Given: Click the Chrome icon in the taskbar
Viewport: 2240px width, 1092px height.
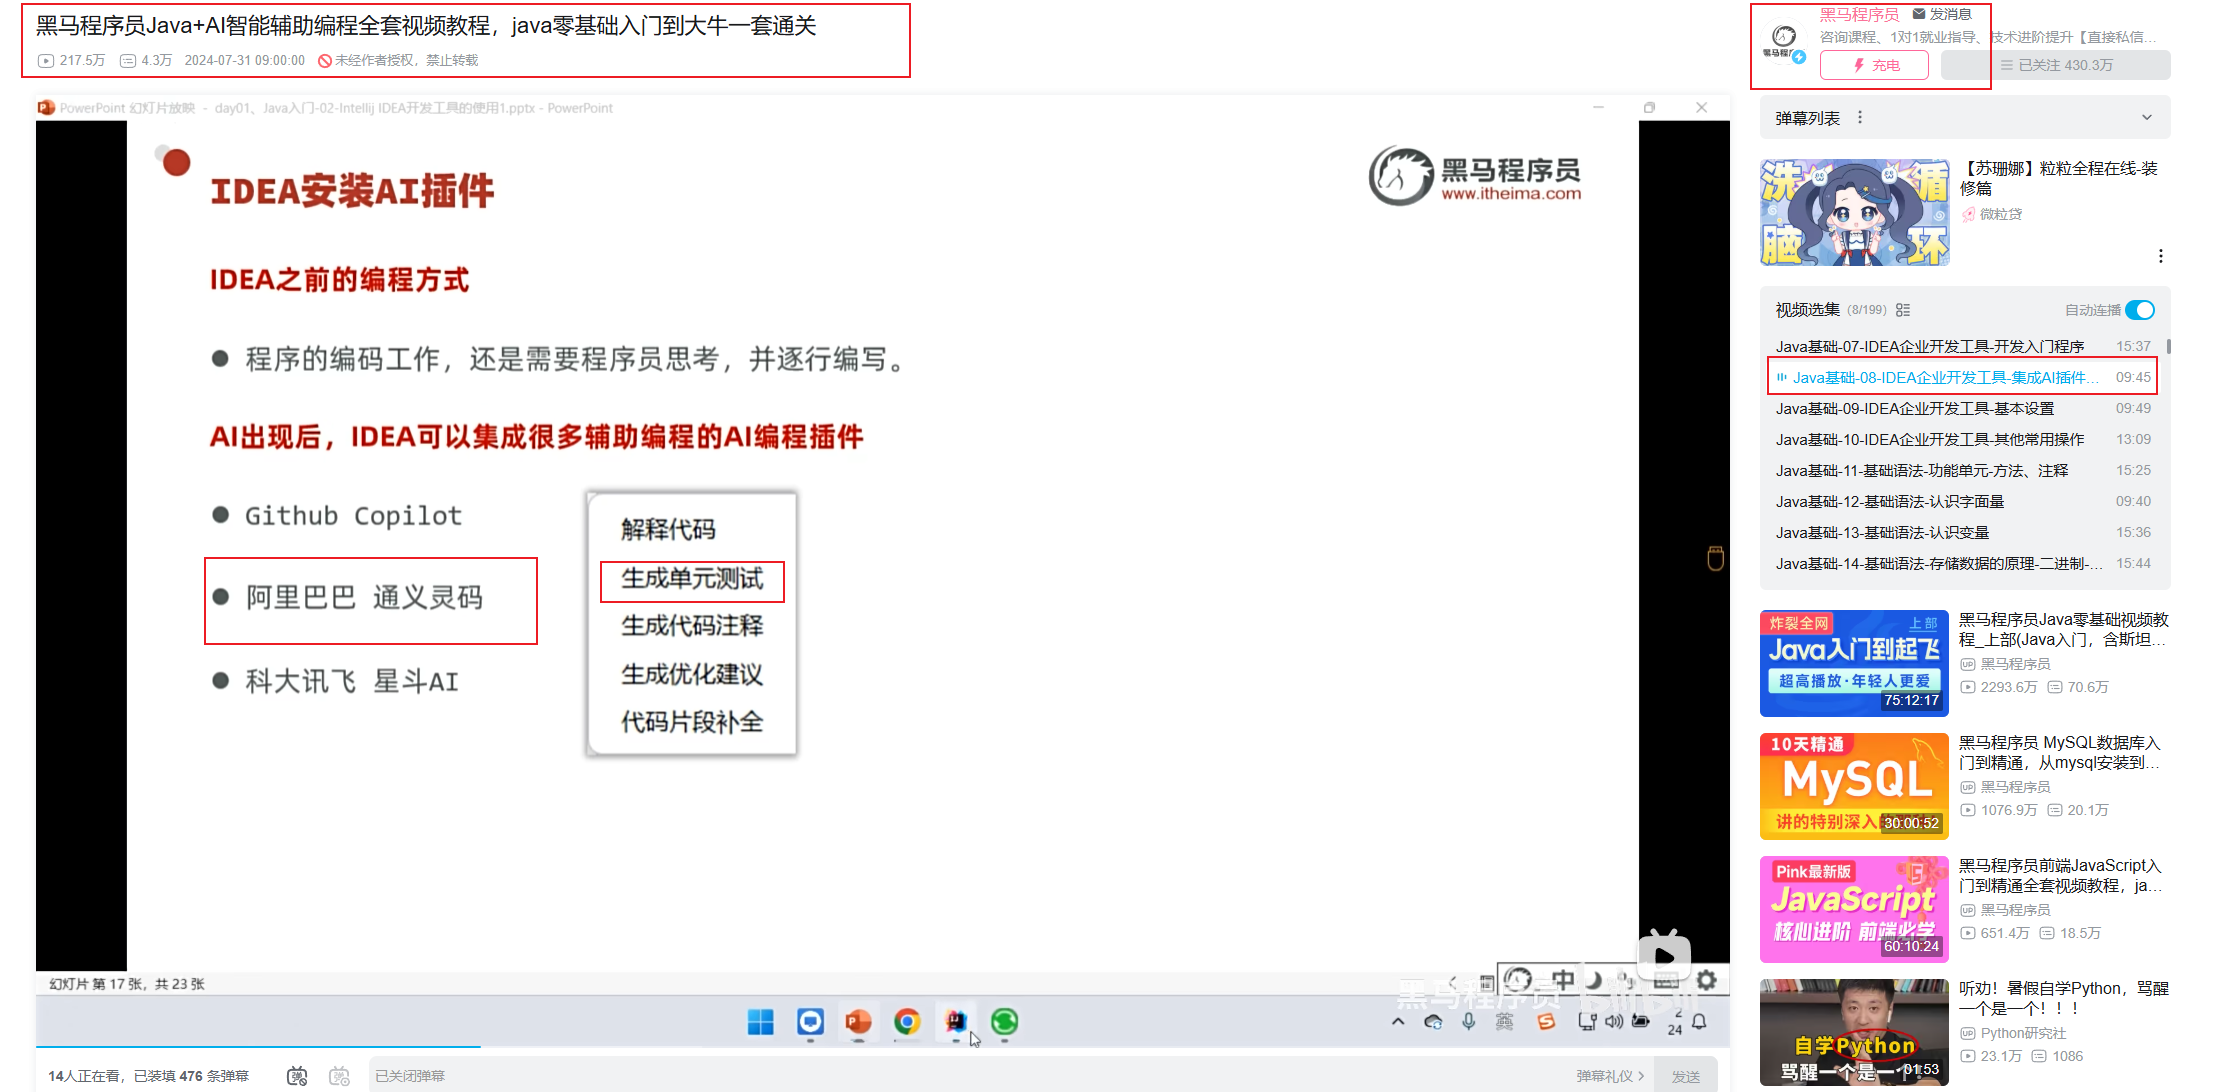Looking at the screenshot, I should tap(907, 1022).
